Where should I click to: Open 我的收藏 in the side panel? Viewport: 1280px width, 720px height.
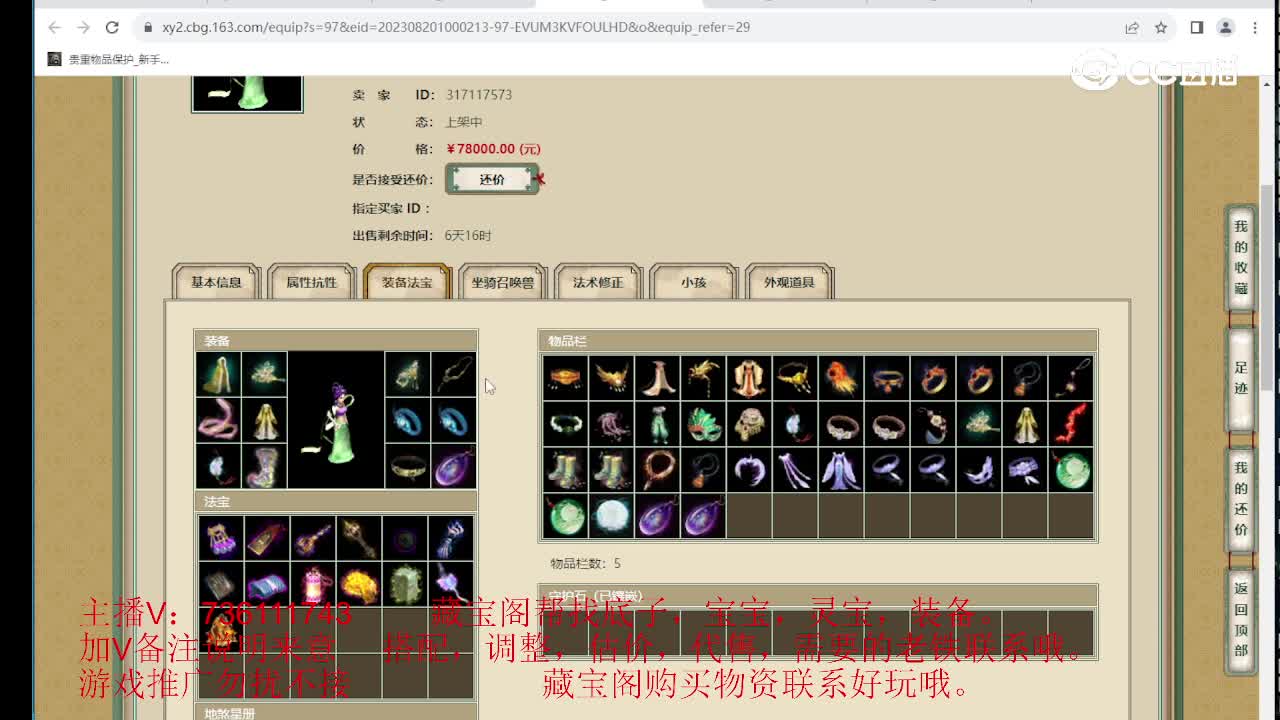[x=1240, y=258]
